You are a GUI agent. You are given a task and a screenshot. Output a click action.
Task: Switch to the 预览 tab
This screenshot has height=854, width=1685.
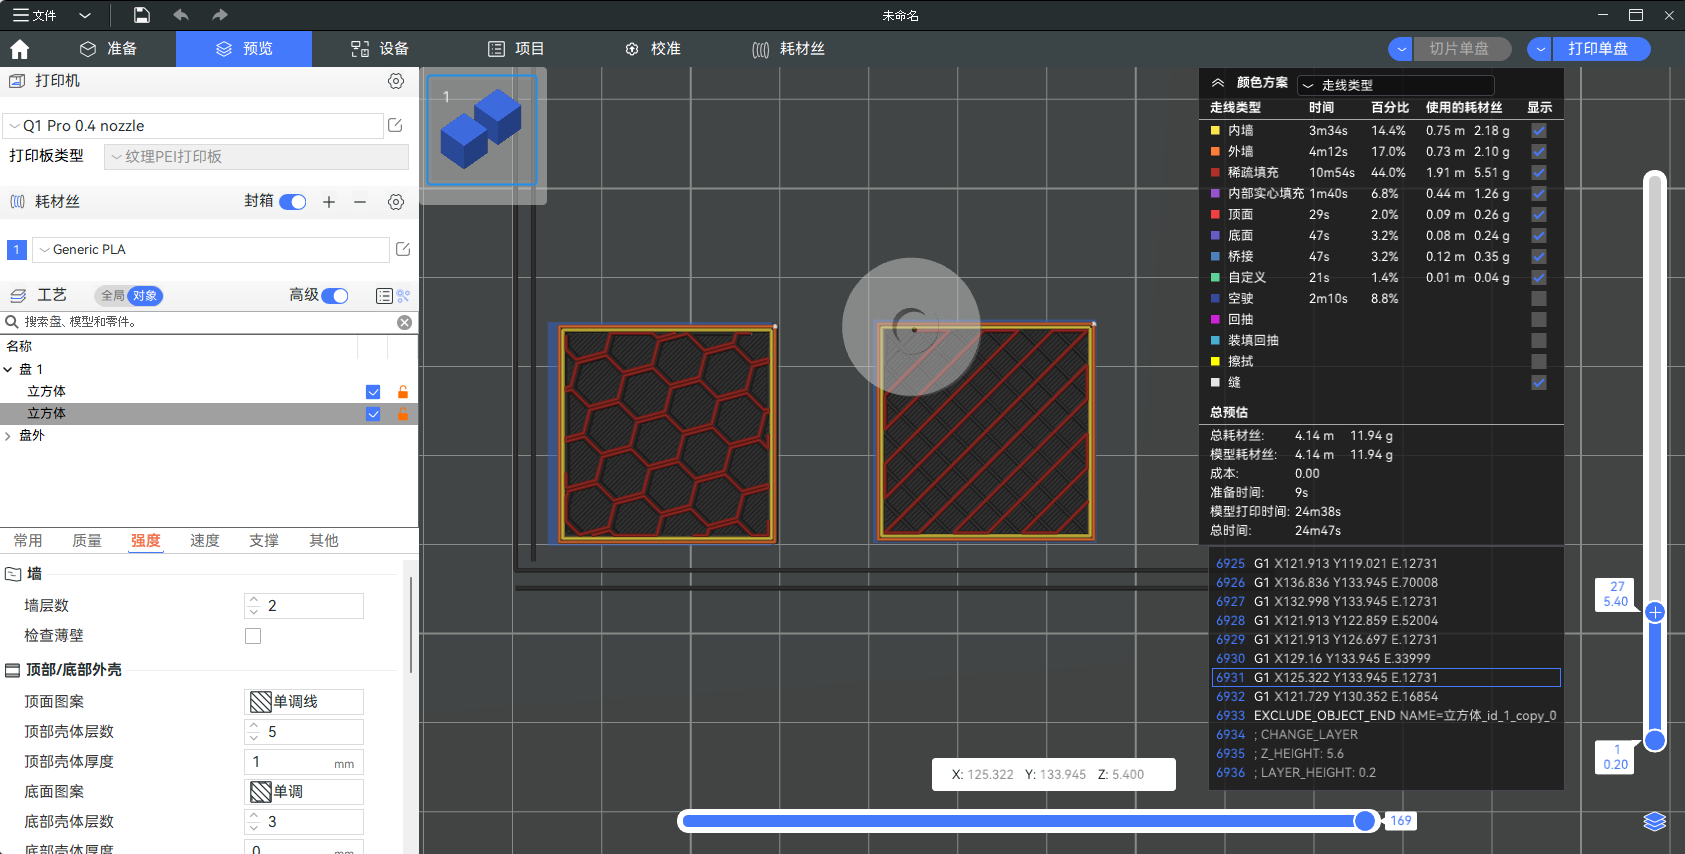click(x=244, y=49)
